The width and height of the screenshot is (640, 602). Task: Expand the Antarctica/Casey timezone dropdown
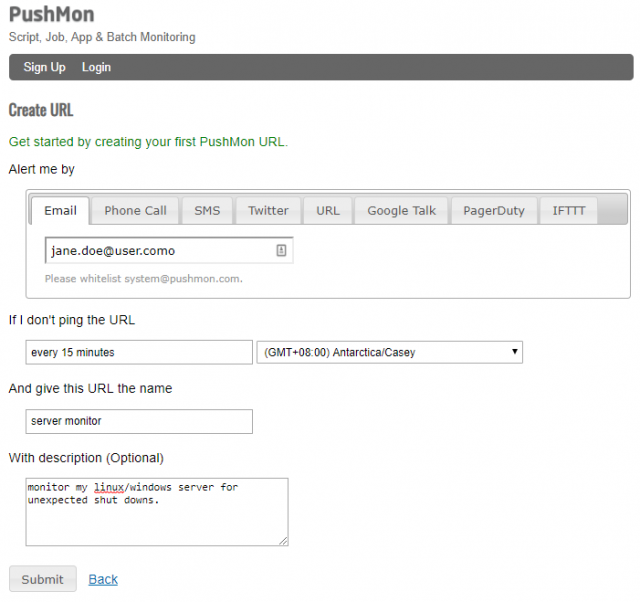click(x=390, y=352)
